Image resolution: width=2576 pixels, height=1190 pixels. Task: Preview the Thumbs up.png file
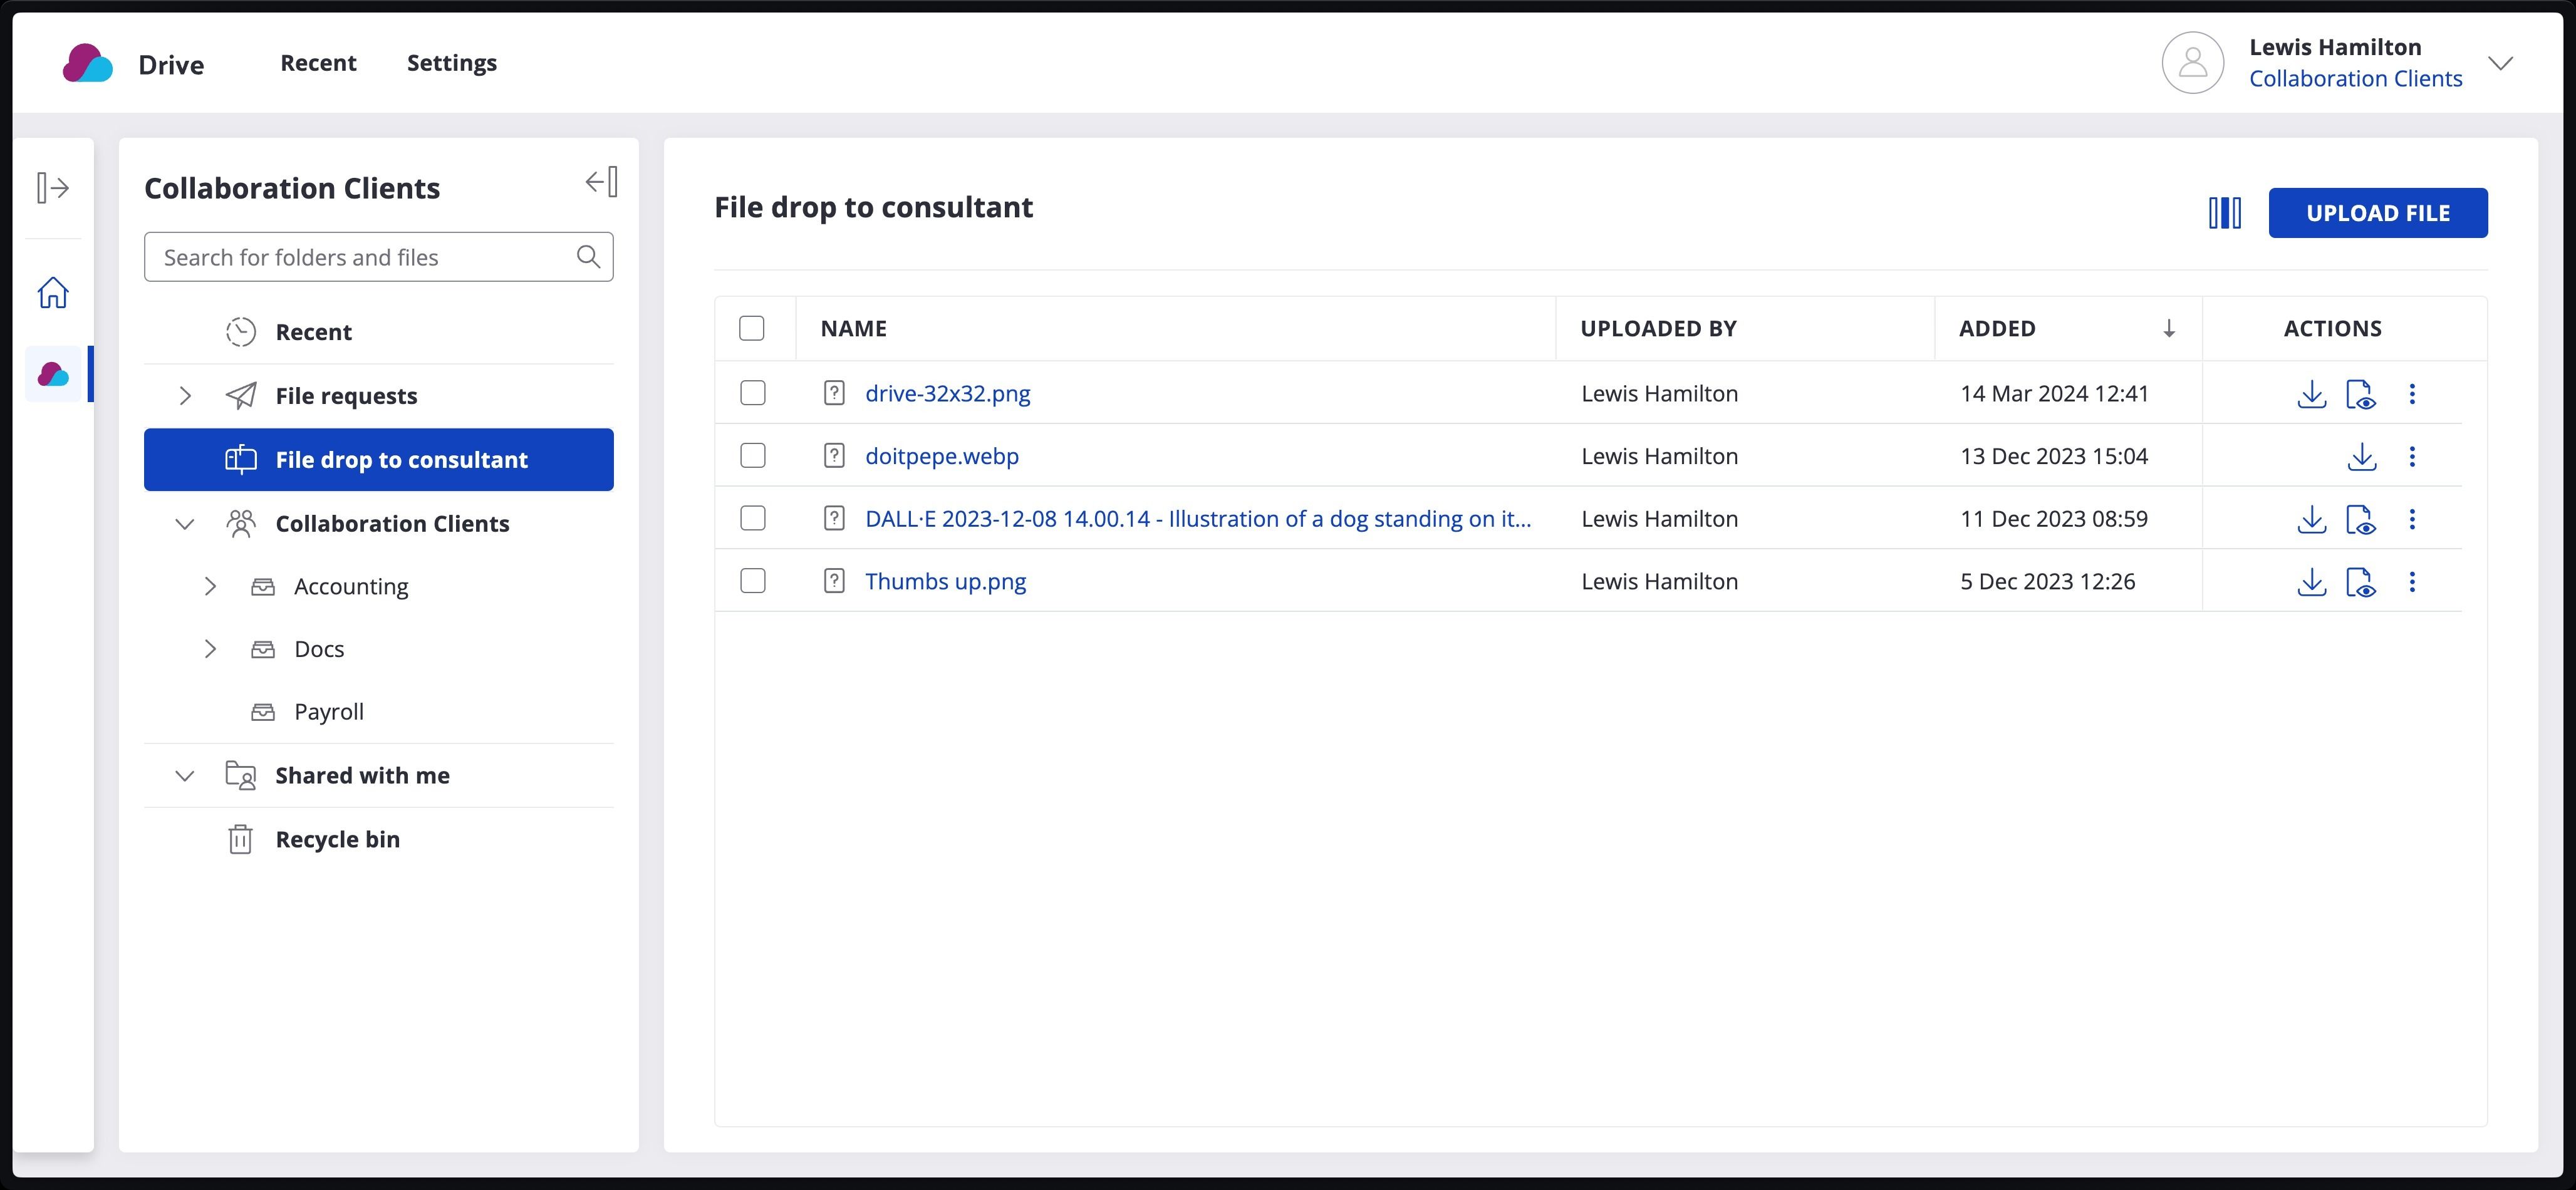2361,582
